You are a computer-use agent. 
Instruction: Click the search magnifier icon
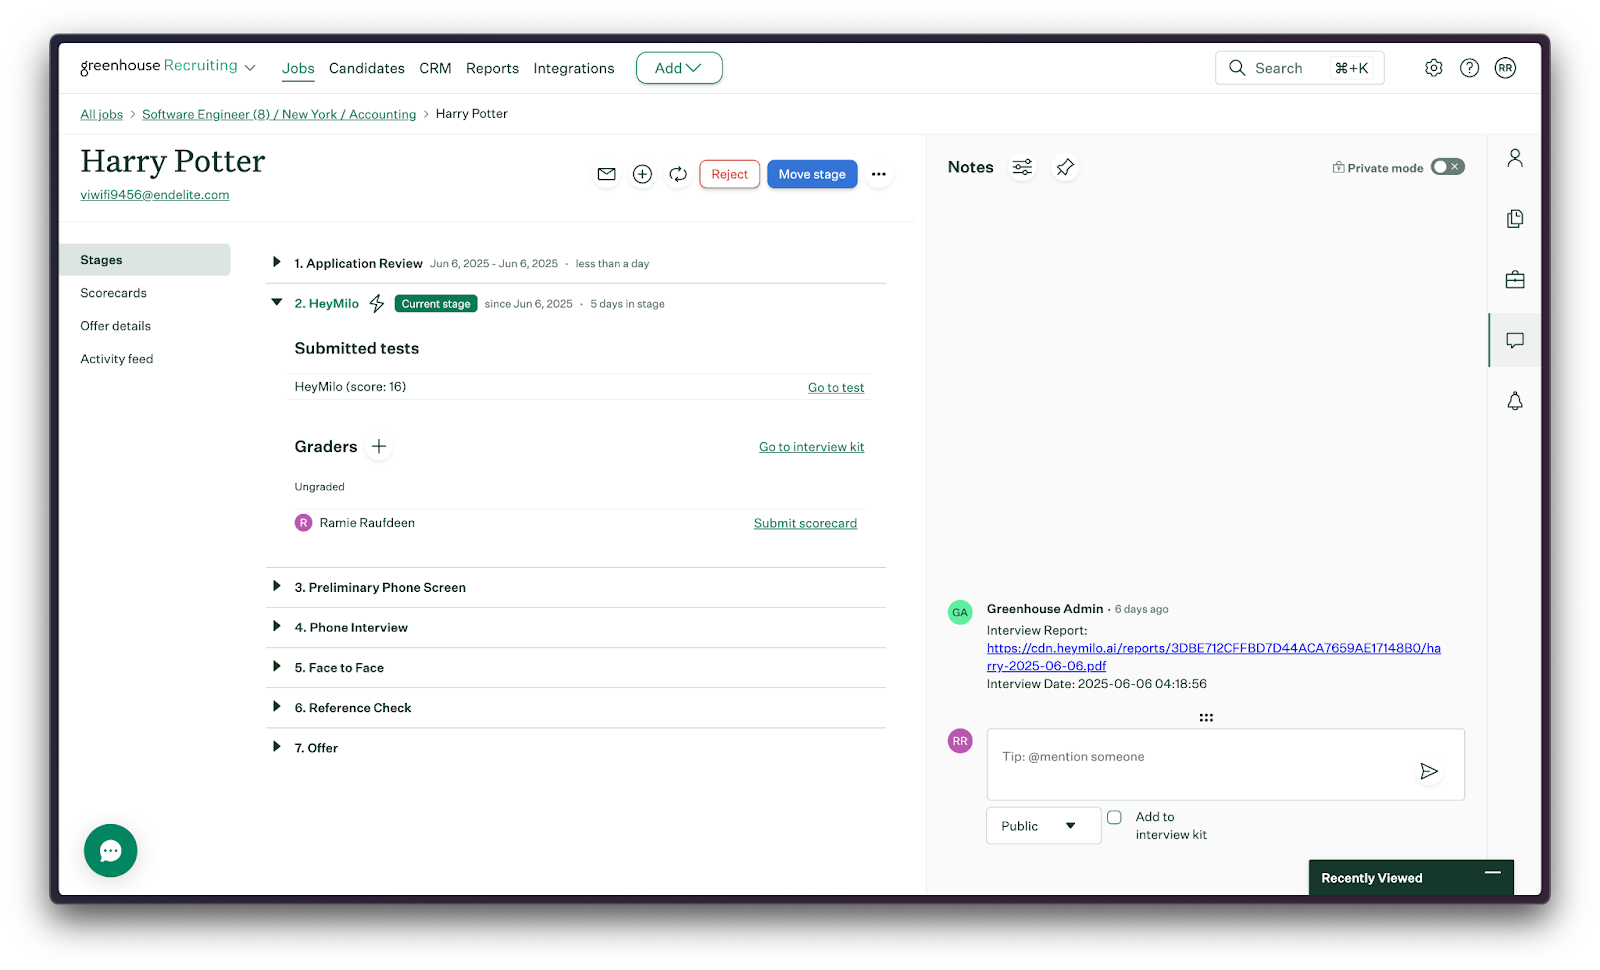point(1237,68)
